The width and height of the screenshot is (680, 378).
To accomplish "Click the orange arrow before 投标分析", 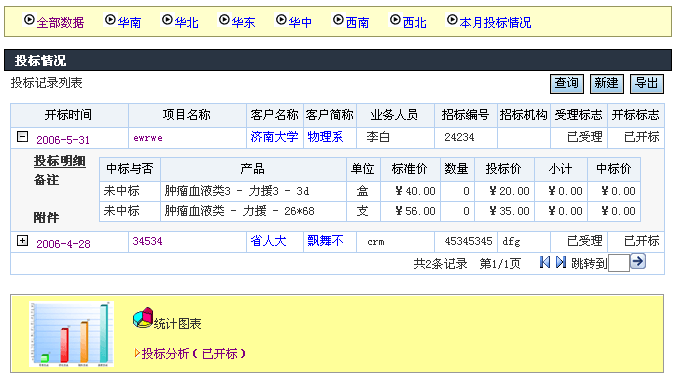I will click(137, 353).
